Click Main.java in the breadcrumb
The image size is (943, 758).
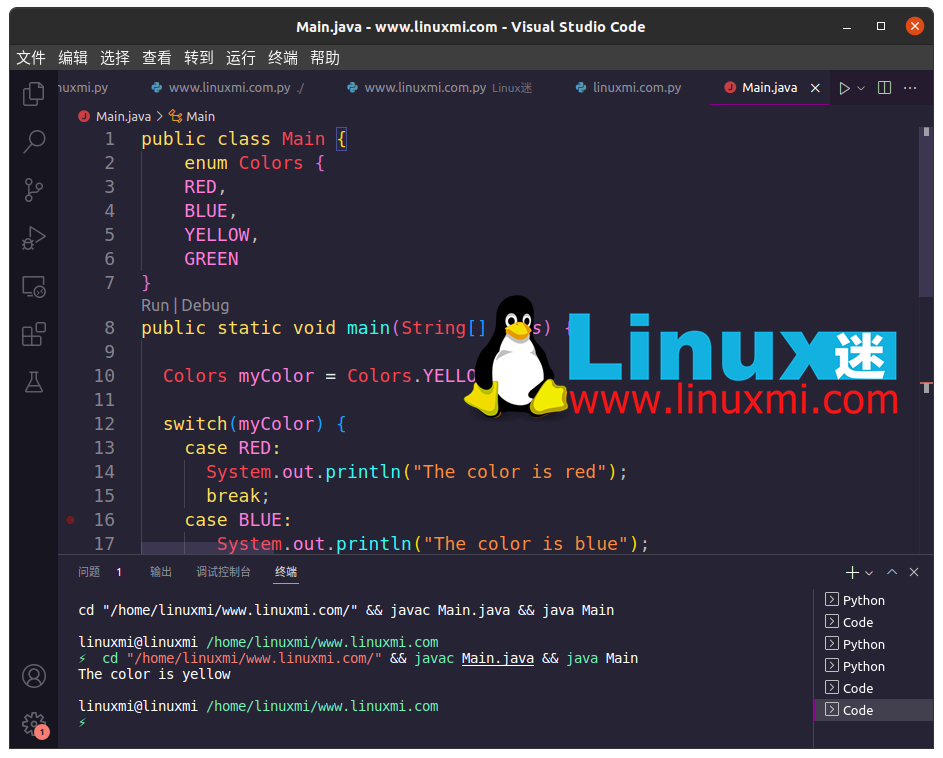(x=123, y=117)
